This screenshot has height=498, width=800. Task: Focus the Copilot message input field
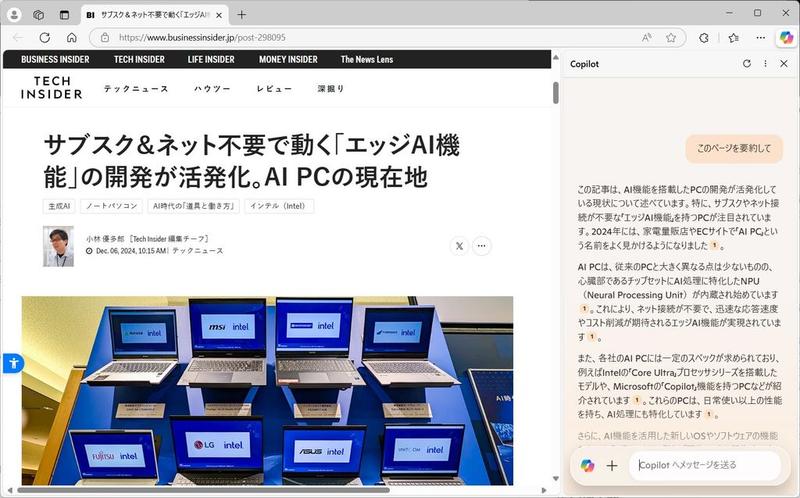coord(705,465)
